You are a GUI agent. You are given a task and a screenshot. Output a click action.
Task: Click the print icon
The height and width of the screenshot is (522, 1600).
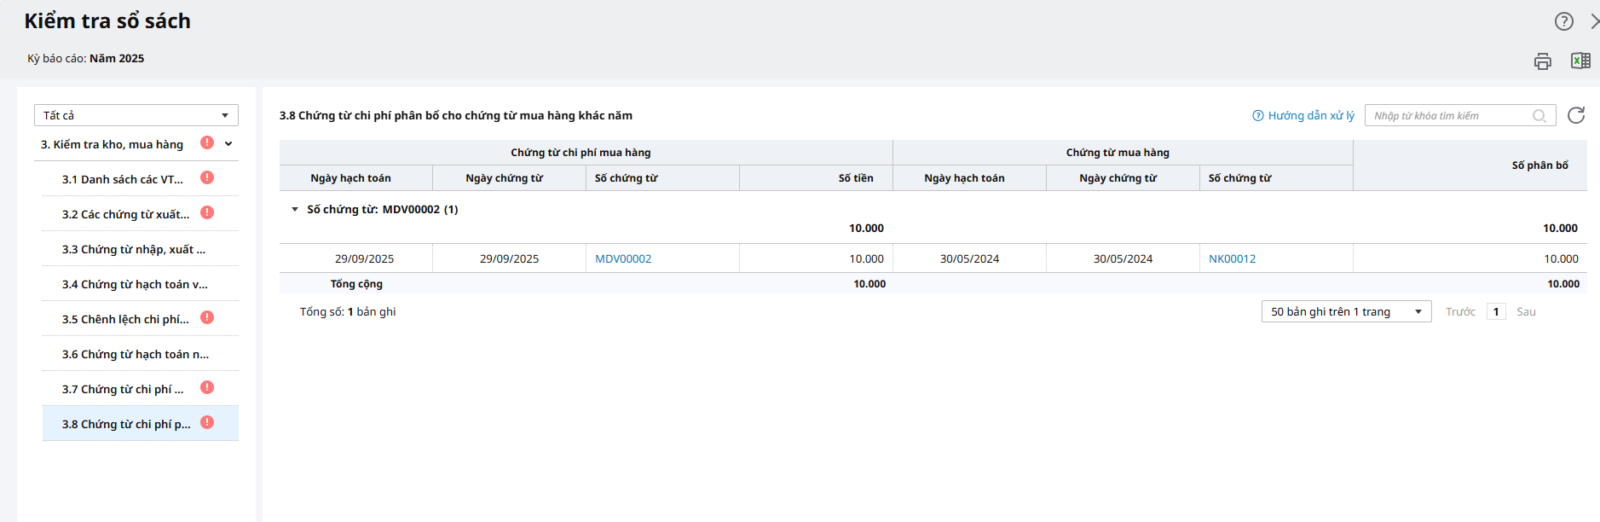pos(1542,61)
